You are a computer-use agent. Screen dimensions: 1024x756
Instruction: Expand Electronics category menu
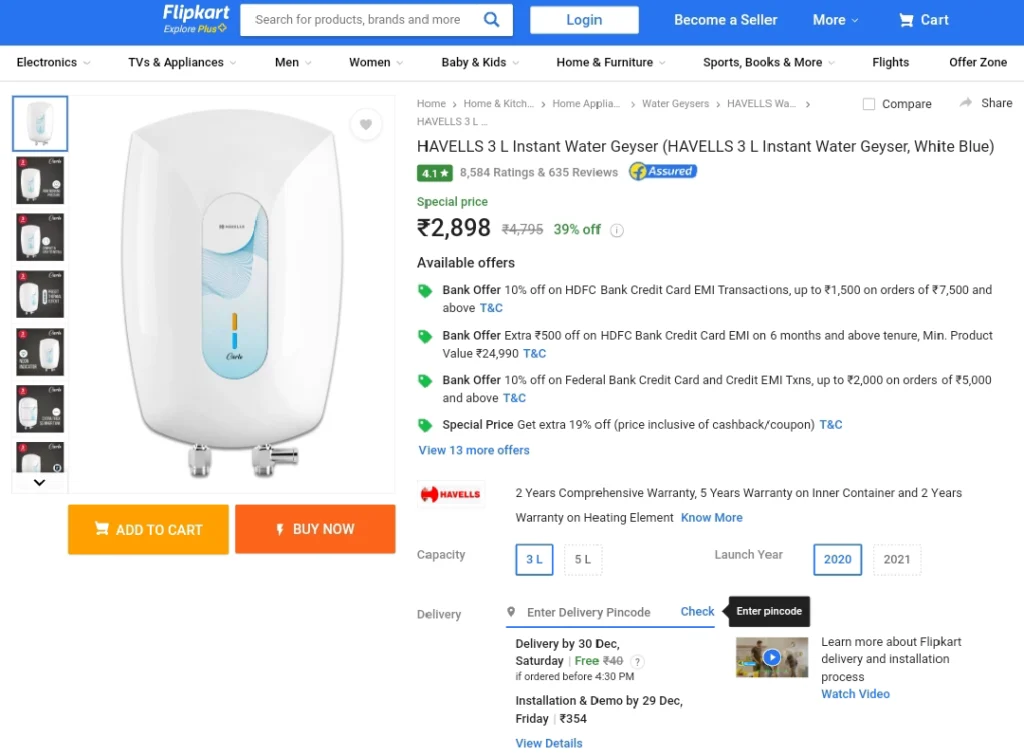[x=53, y=62]
